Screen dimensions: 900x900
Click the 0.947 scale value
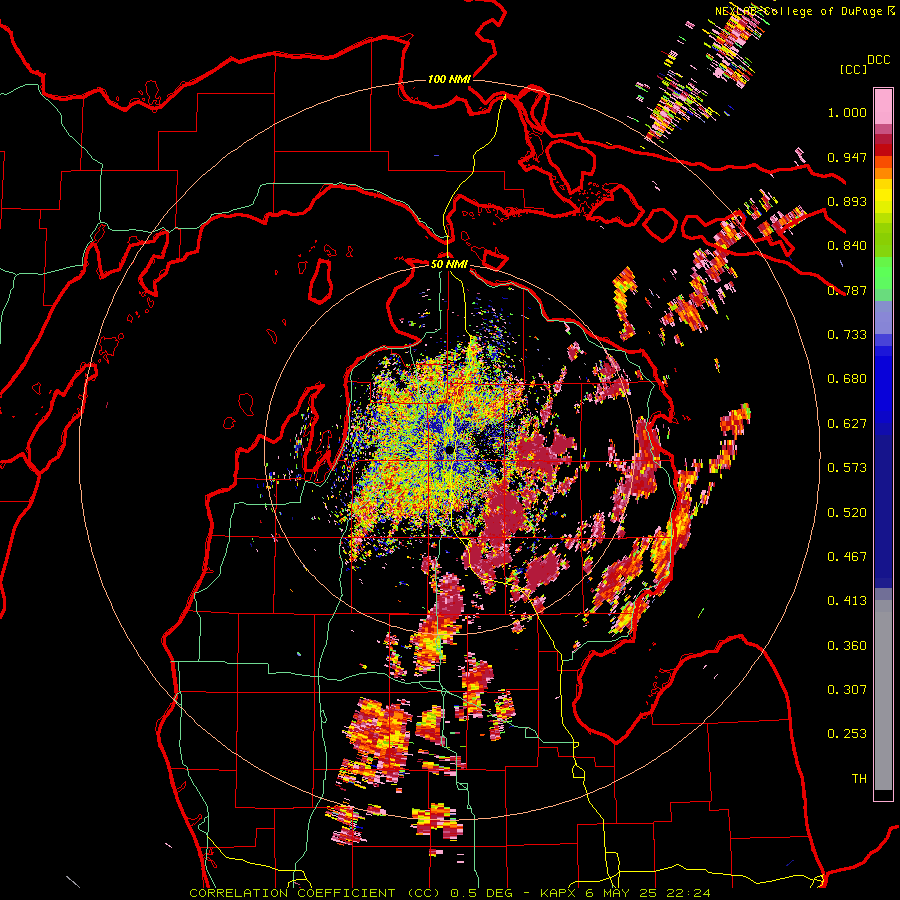point(847,157)
